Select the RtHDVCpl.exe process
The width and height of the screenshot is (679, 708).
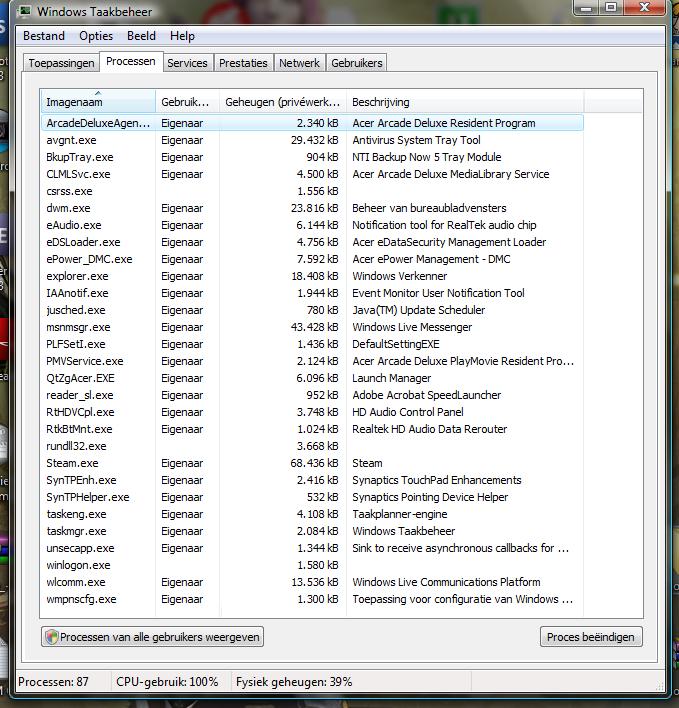312,412
